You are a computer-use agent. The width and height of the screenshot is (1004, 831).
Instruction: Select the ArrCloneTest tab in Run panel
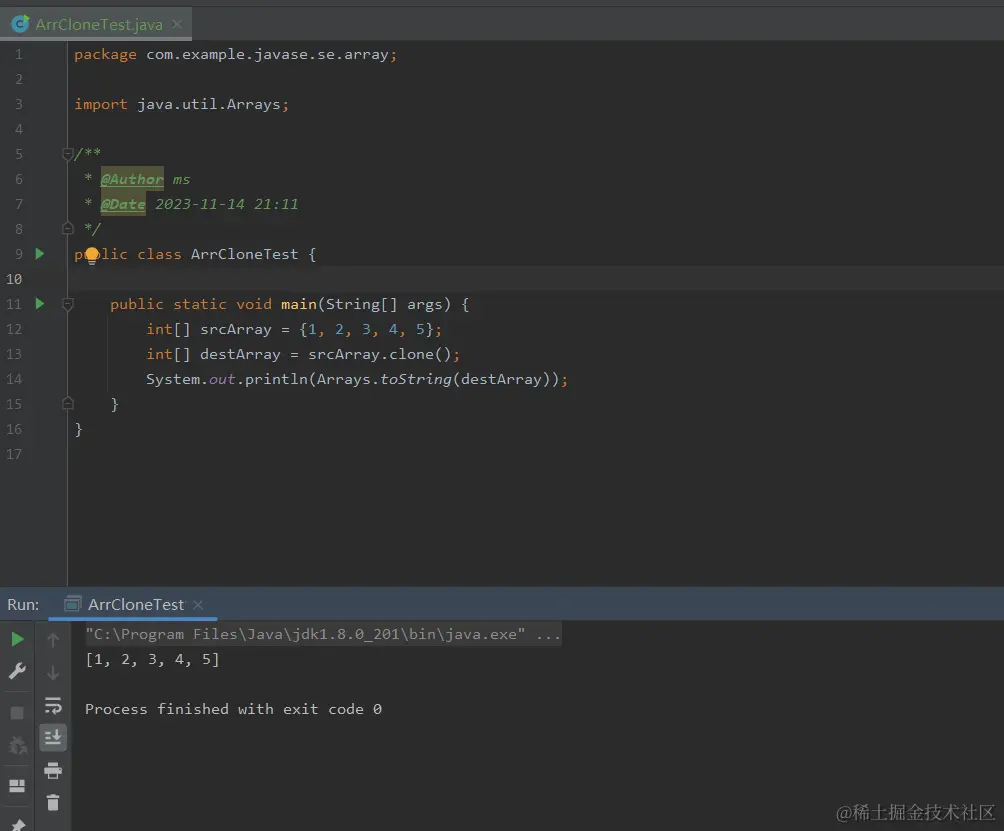133,604
